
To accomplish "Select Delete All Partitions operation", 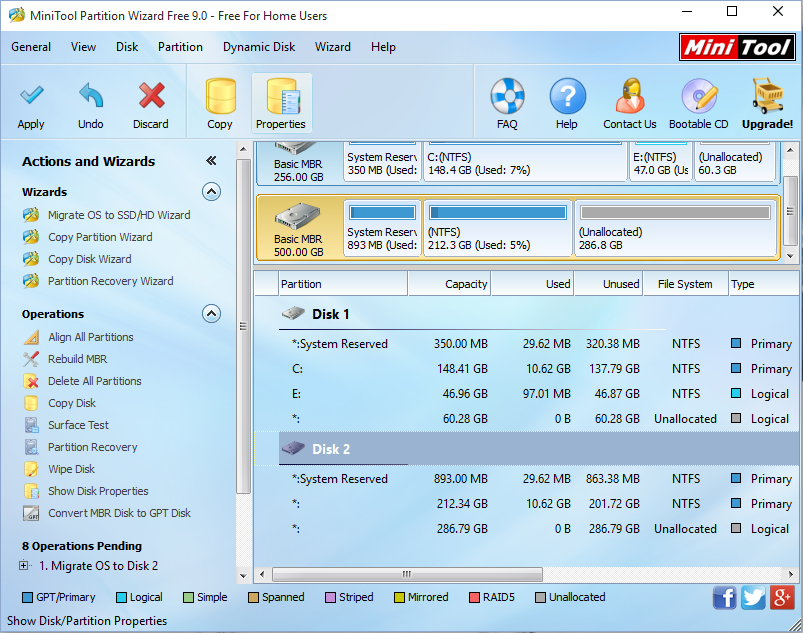I will point(95,381).
